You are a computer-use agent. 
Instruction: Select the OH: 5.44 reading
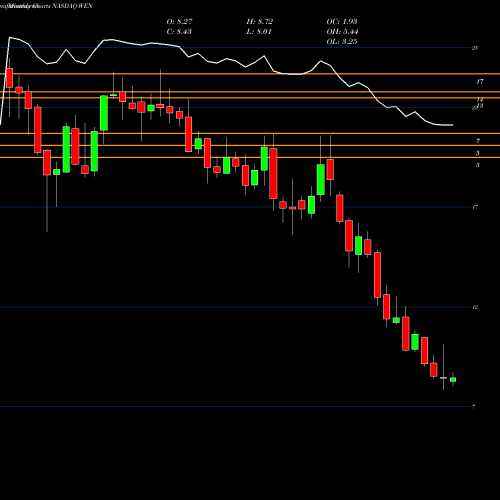tap(342, 32)
